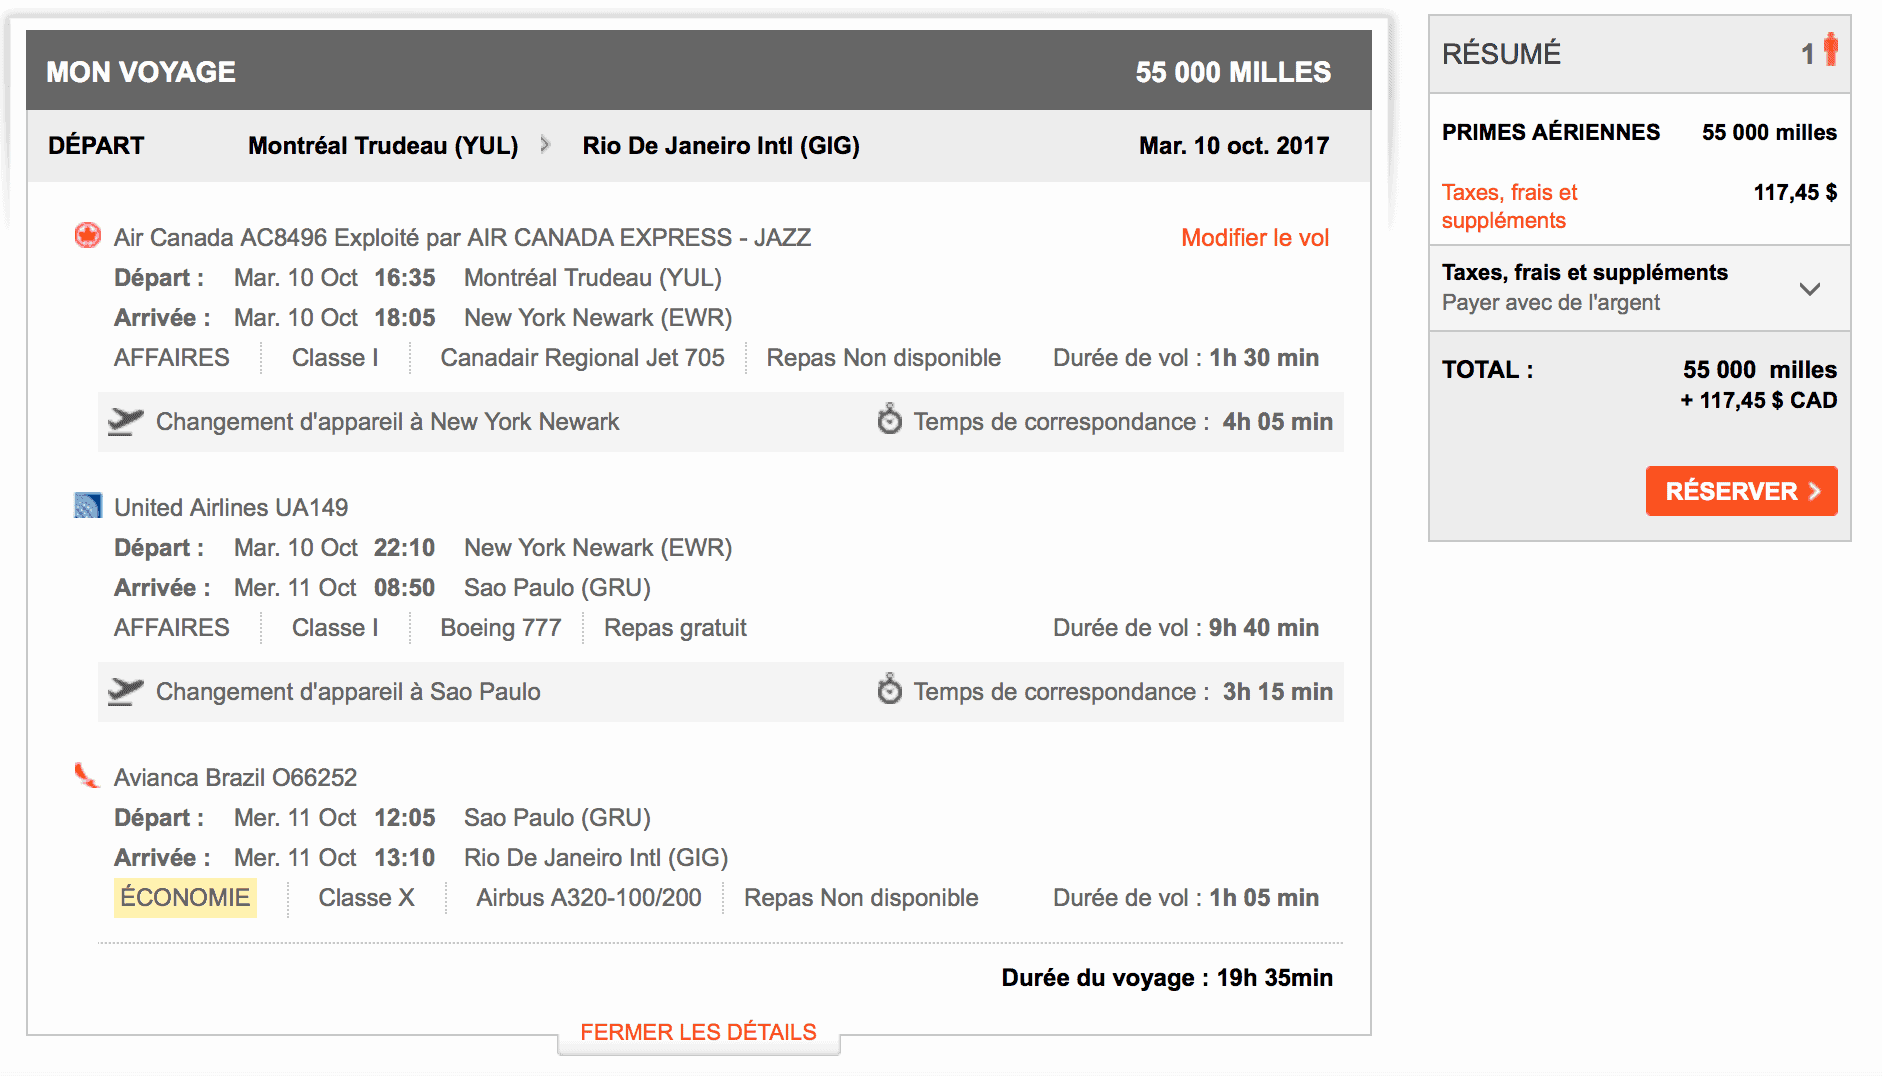This screenshot has height=1076, width=1882.
Task: Click the stopwatch icon beside Newark connection time
Action: 888,421
